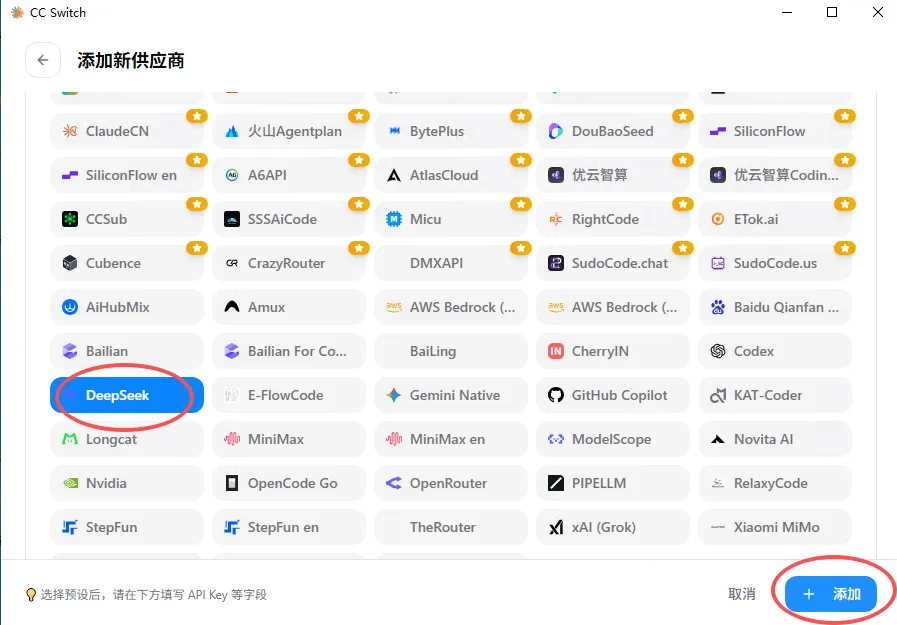Pick the A6API provider
This screenshot has height=625, width=897.
coord(289,175)
